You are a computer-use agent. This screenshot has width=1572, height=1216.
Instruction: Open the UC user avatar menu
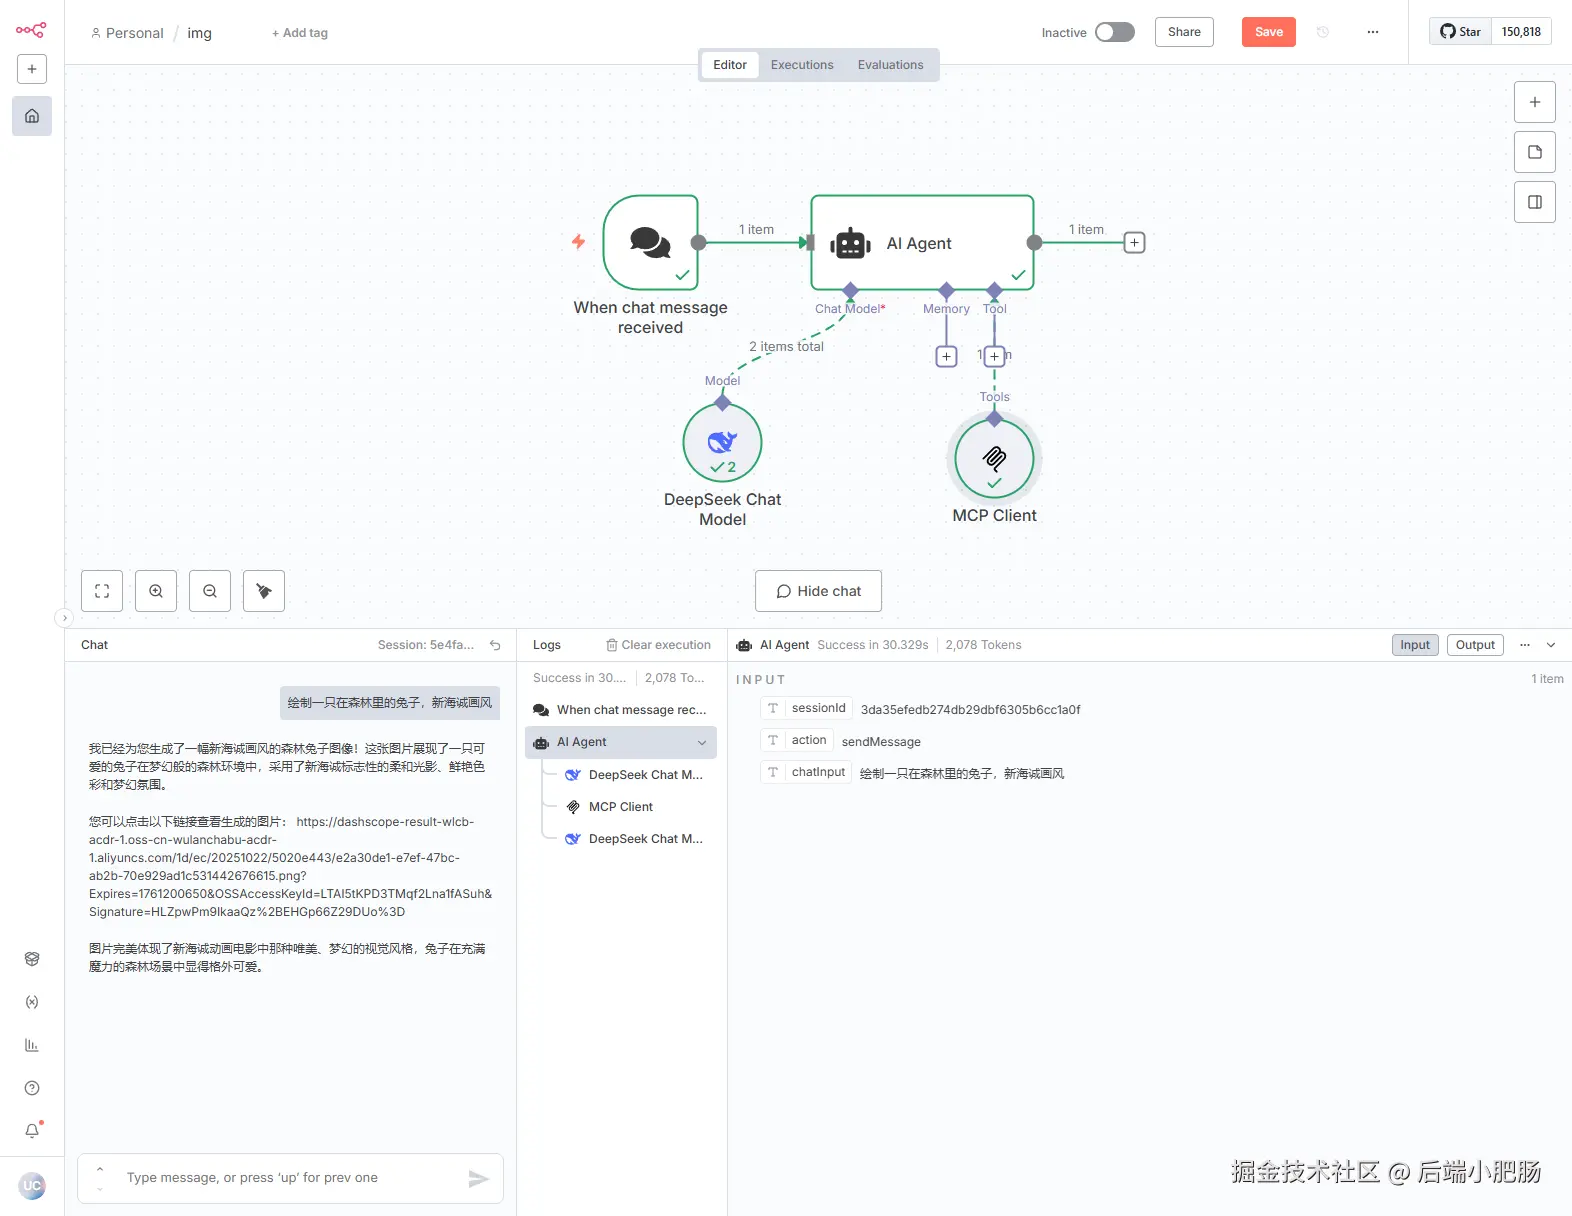point(32,1186)
